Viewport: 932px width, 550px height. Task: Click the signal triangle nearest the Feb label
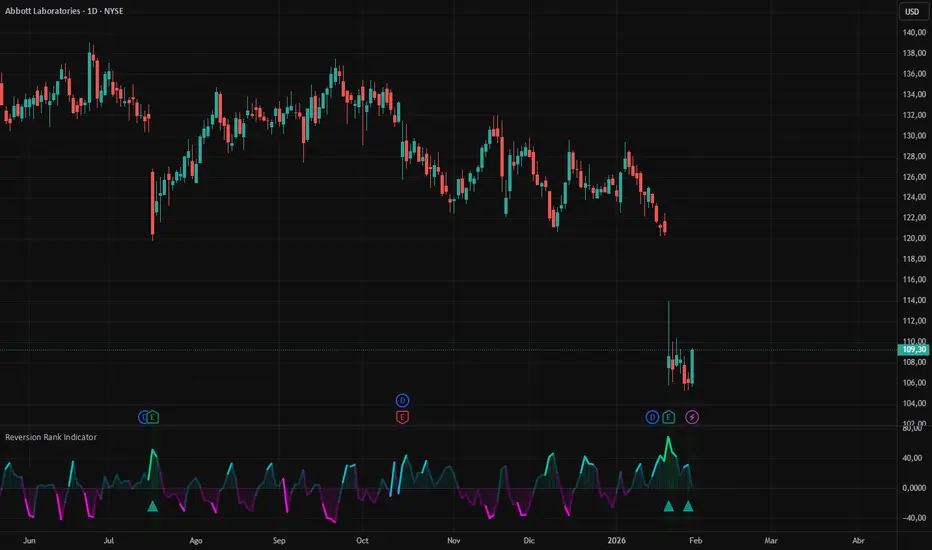[688, 507]
